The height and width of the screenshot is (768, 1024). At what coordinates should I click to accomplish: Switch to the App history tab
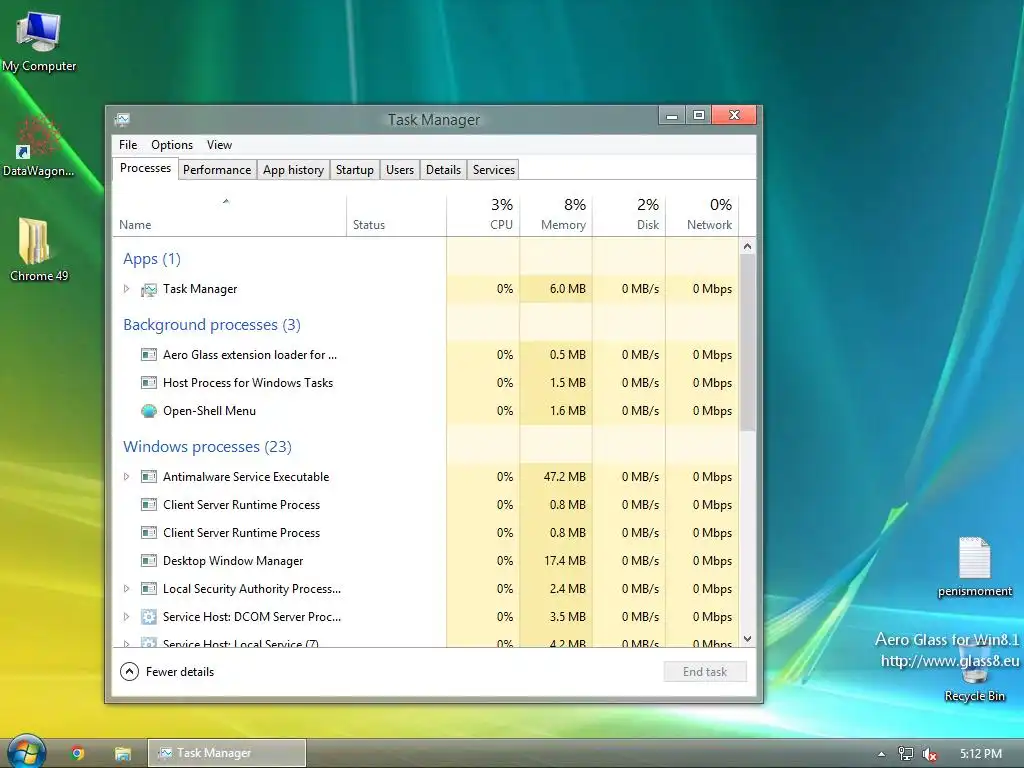pyautogui.click(x=293, y=170)
